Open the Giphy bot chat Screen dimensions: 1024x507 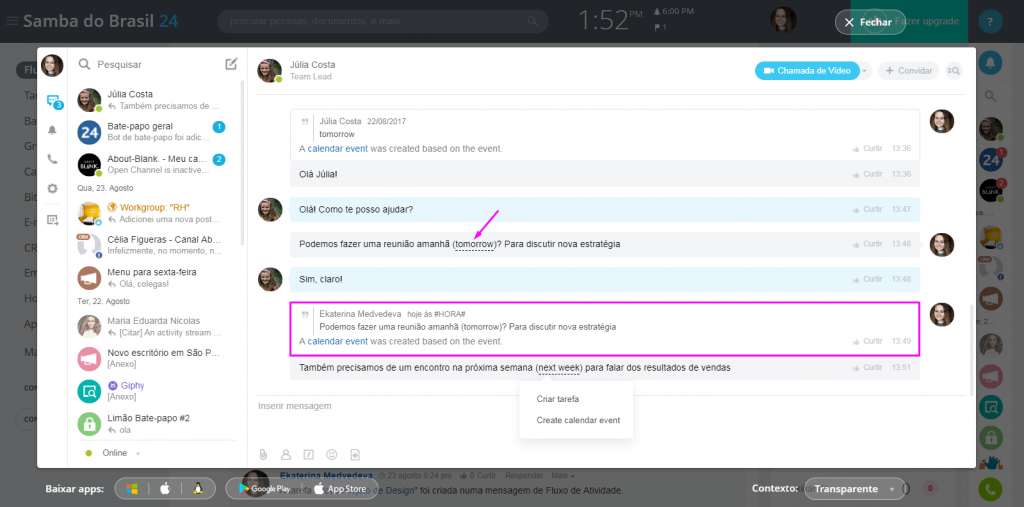click(155, 391)
